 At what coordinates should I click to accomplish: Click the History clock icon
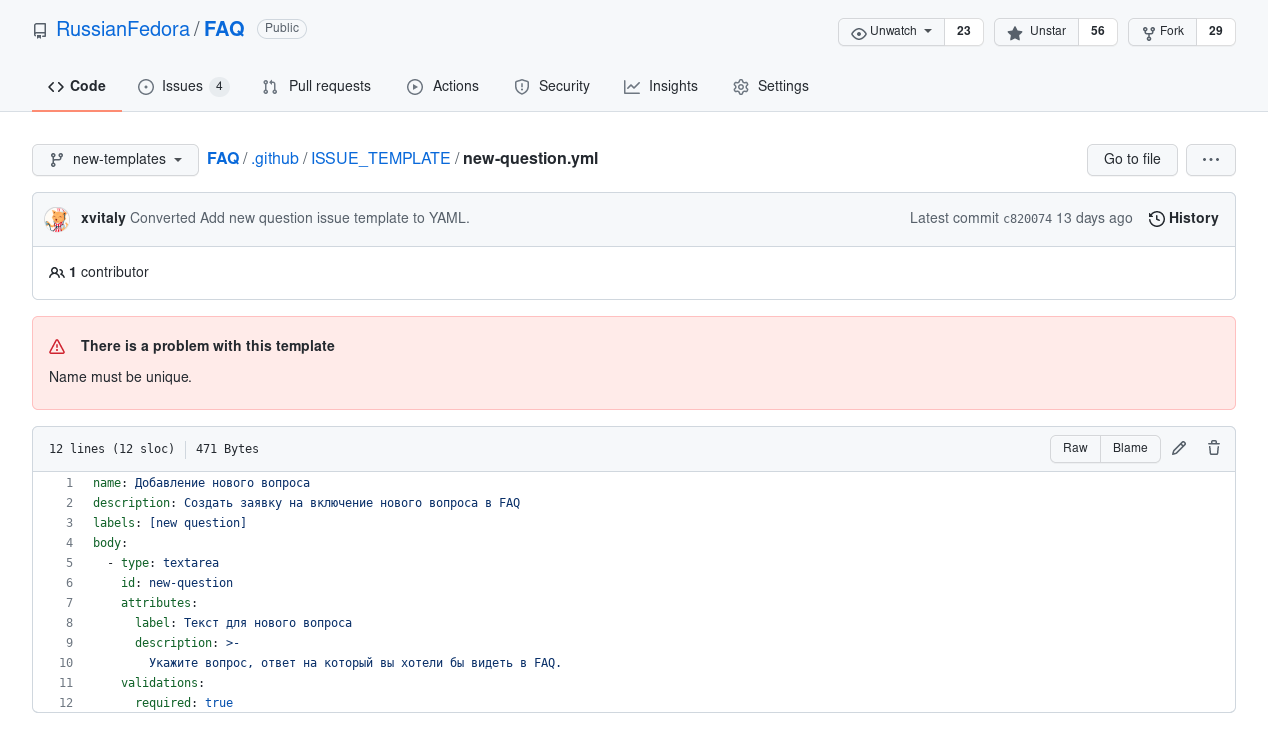1157,219
